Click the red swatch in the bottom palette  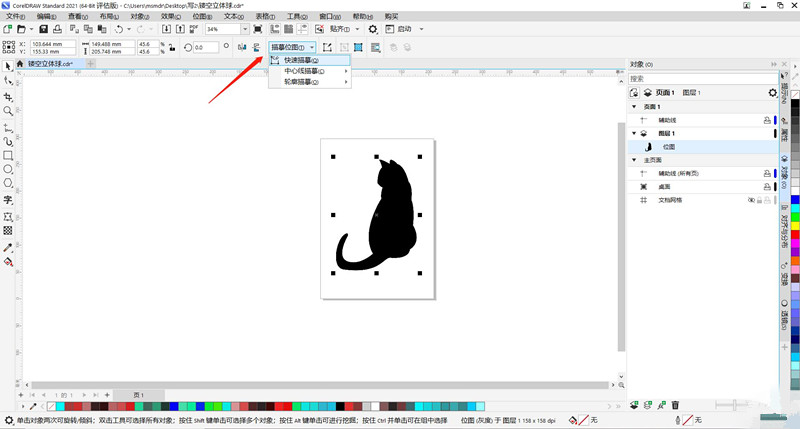coord(74,406)
